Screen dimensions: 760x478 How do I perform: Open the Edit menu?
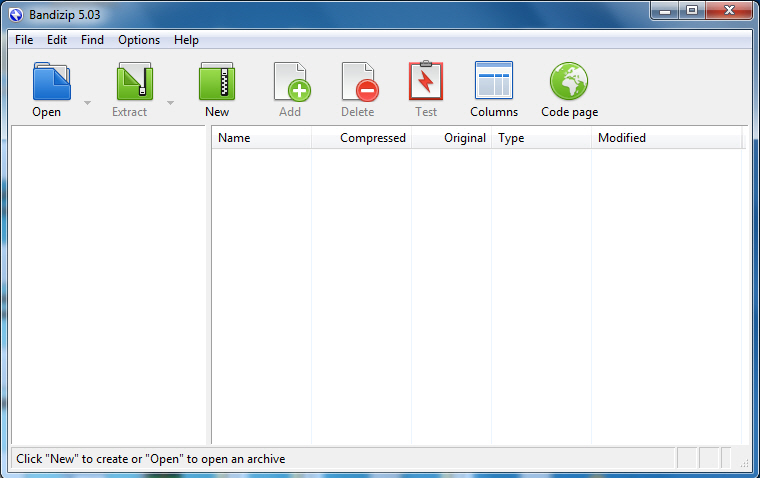(57, 40)
